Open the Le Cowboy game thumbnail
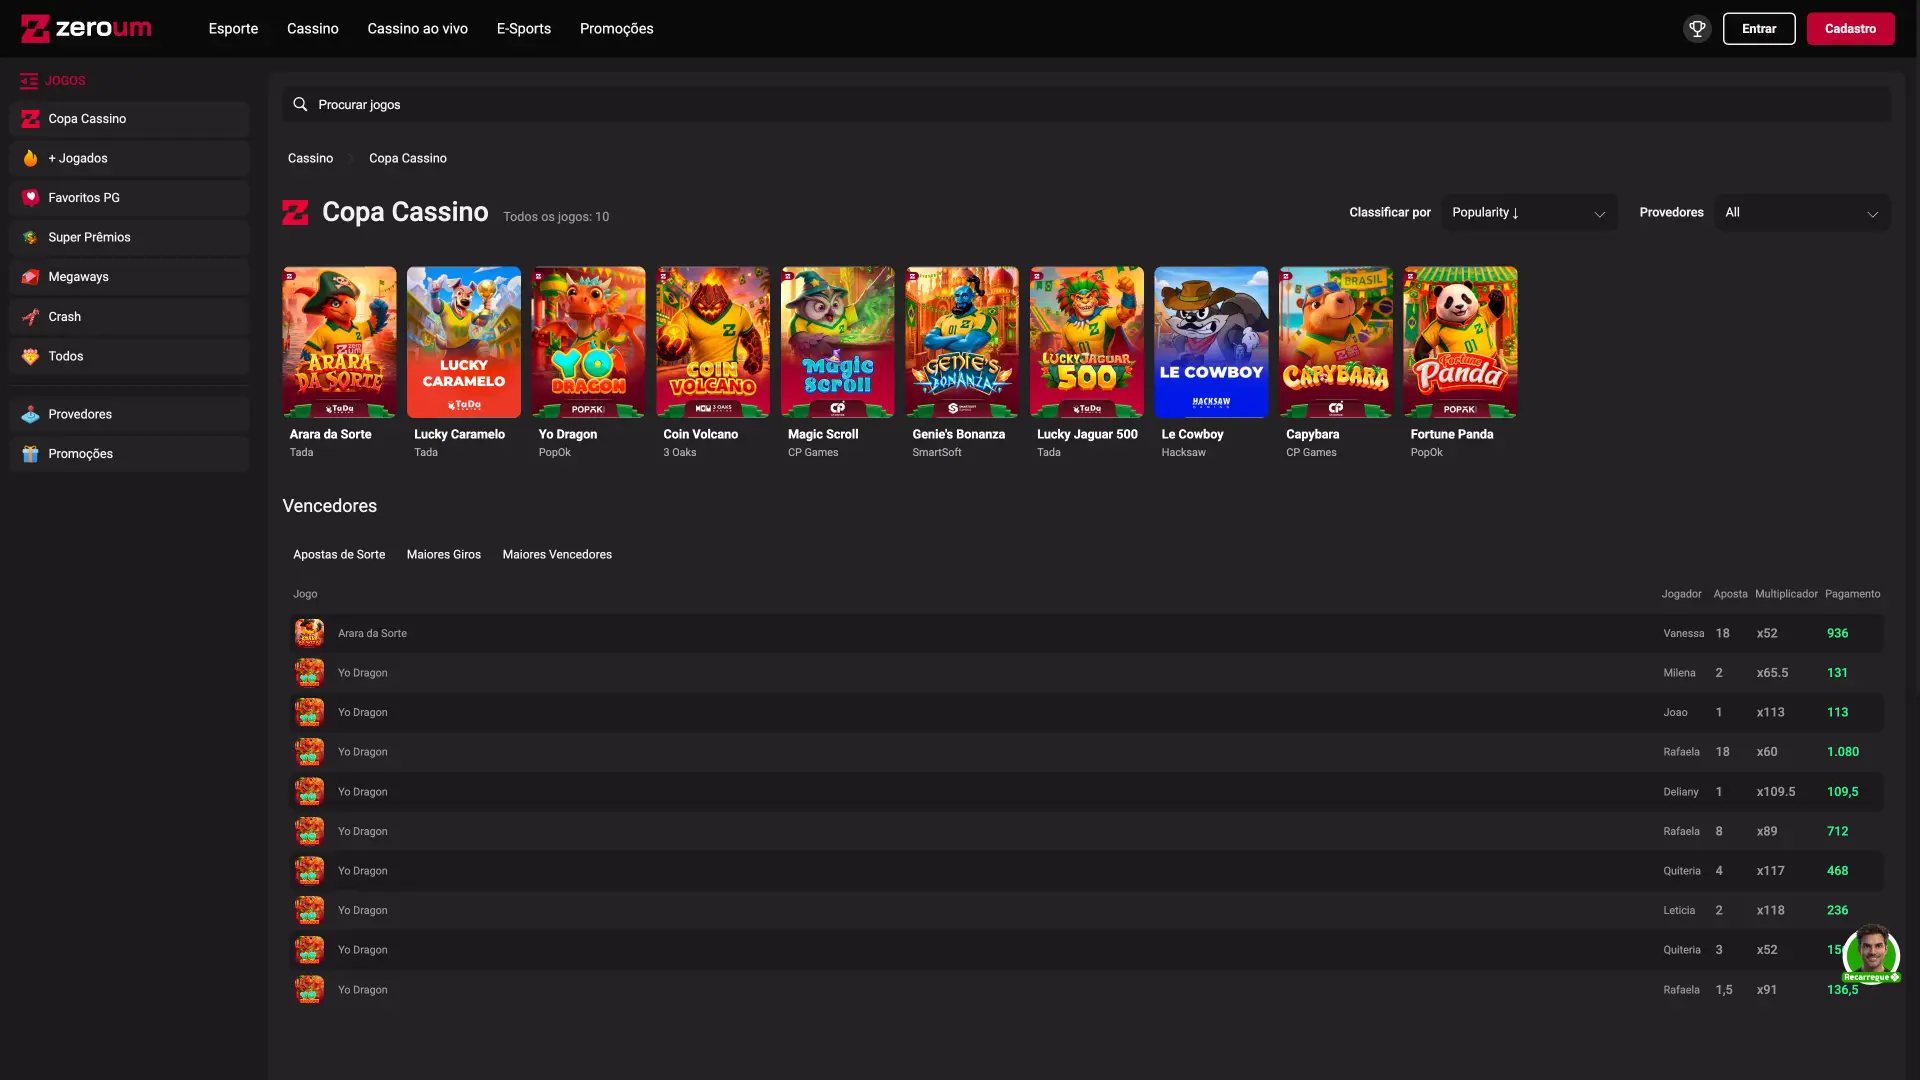 coord(1211,342)
